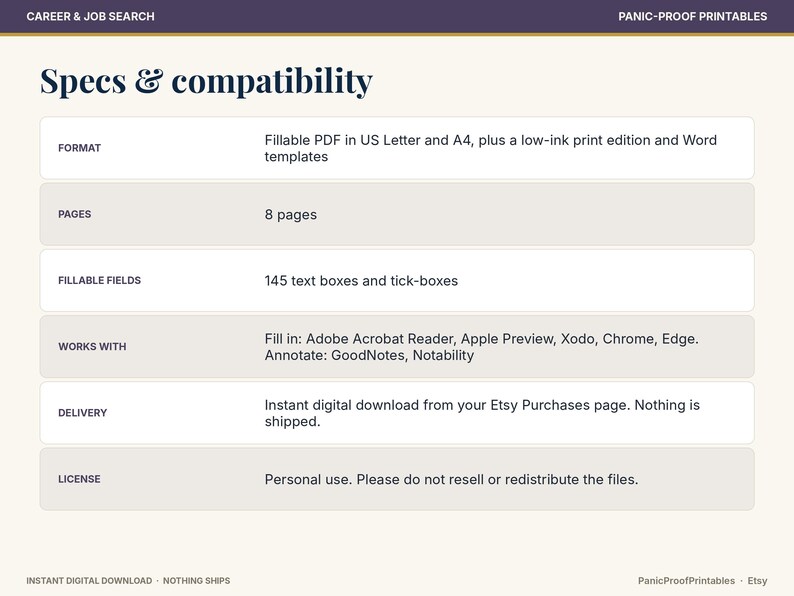Select the WORKS WITH row label
This screenshot has height=596, width=794.
click(92, 347)
